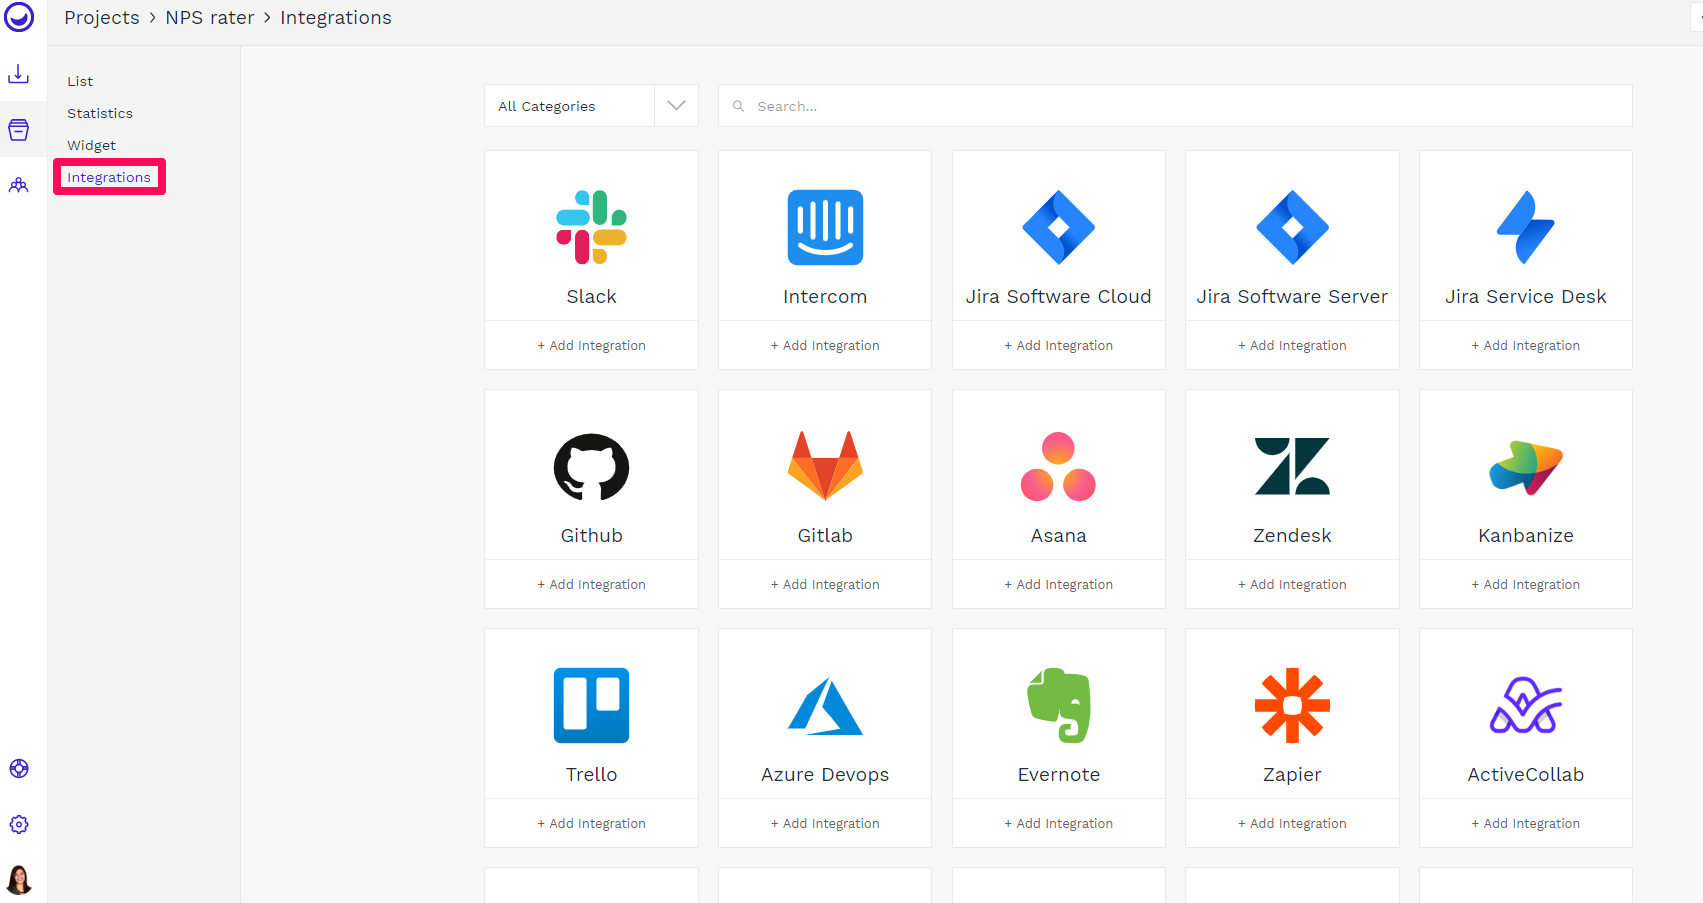Add Integration for Asana
The image size is (1703, 903).
click(1058, 584)
